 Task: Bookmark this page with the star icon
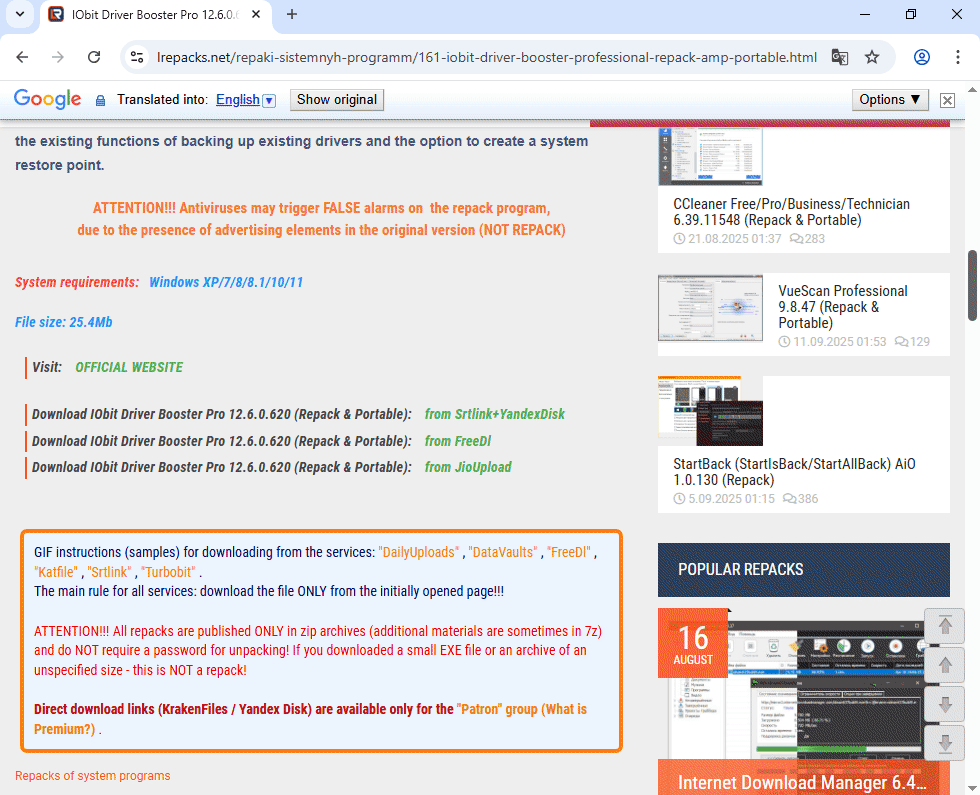[x=872, y=58]
